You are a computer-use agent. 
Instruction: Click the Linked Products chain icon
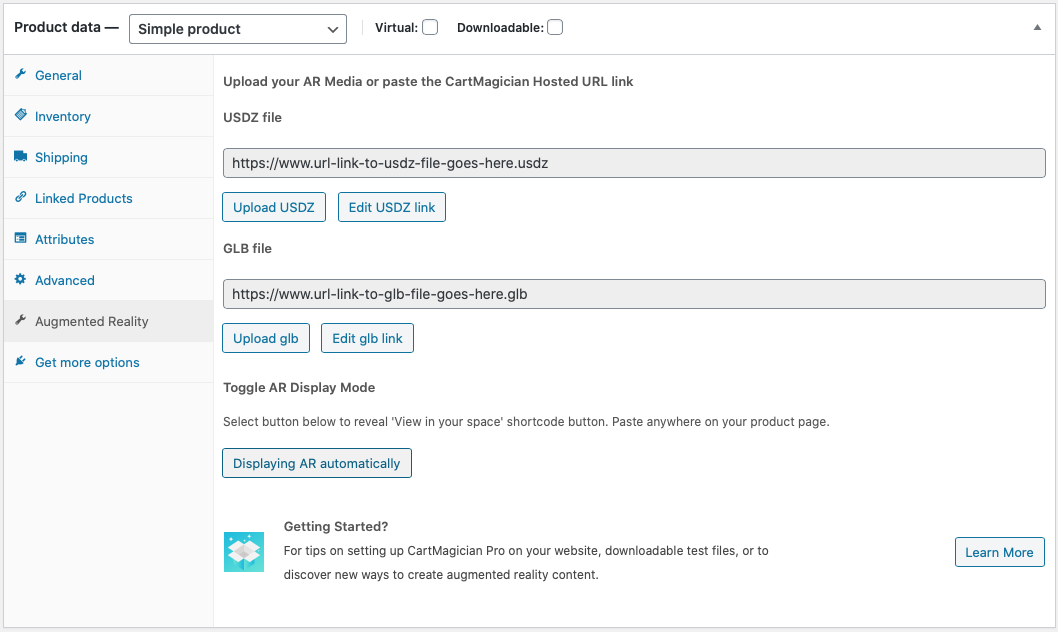20,198
